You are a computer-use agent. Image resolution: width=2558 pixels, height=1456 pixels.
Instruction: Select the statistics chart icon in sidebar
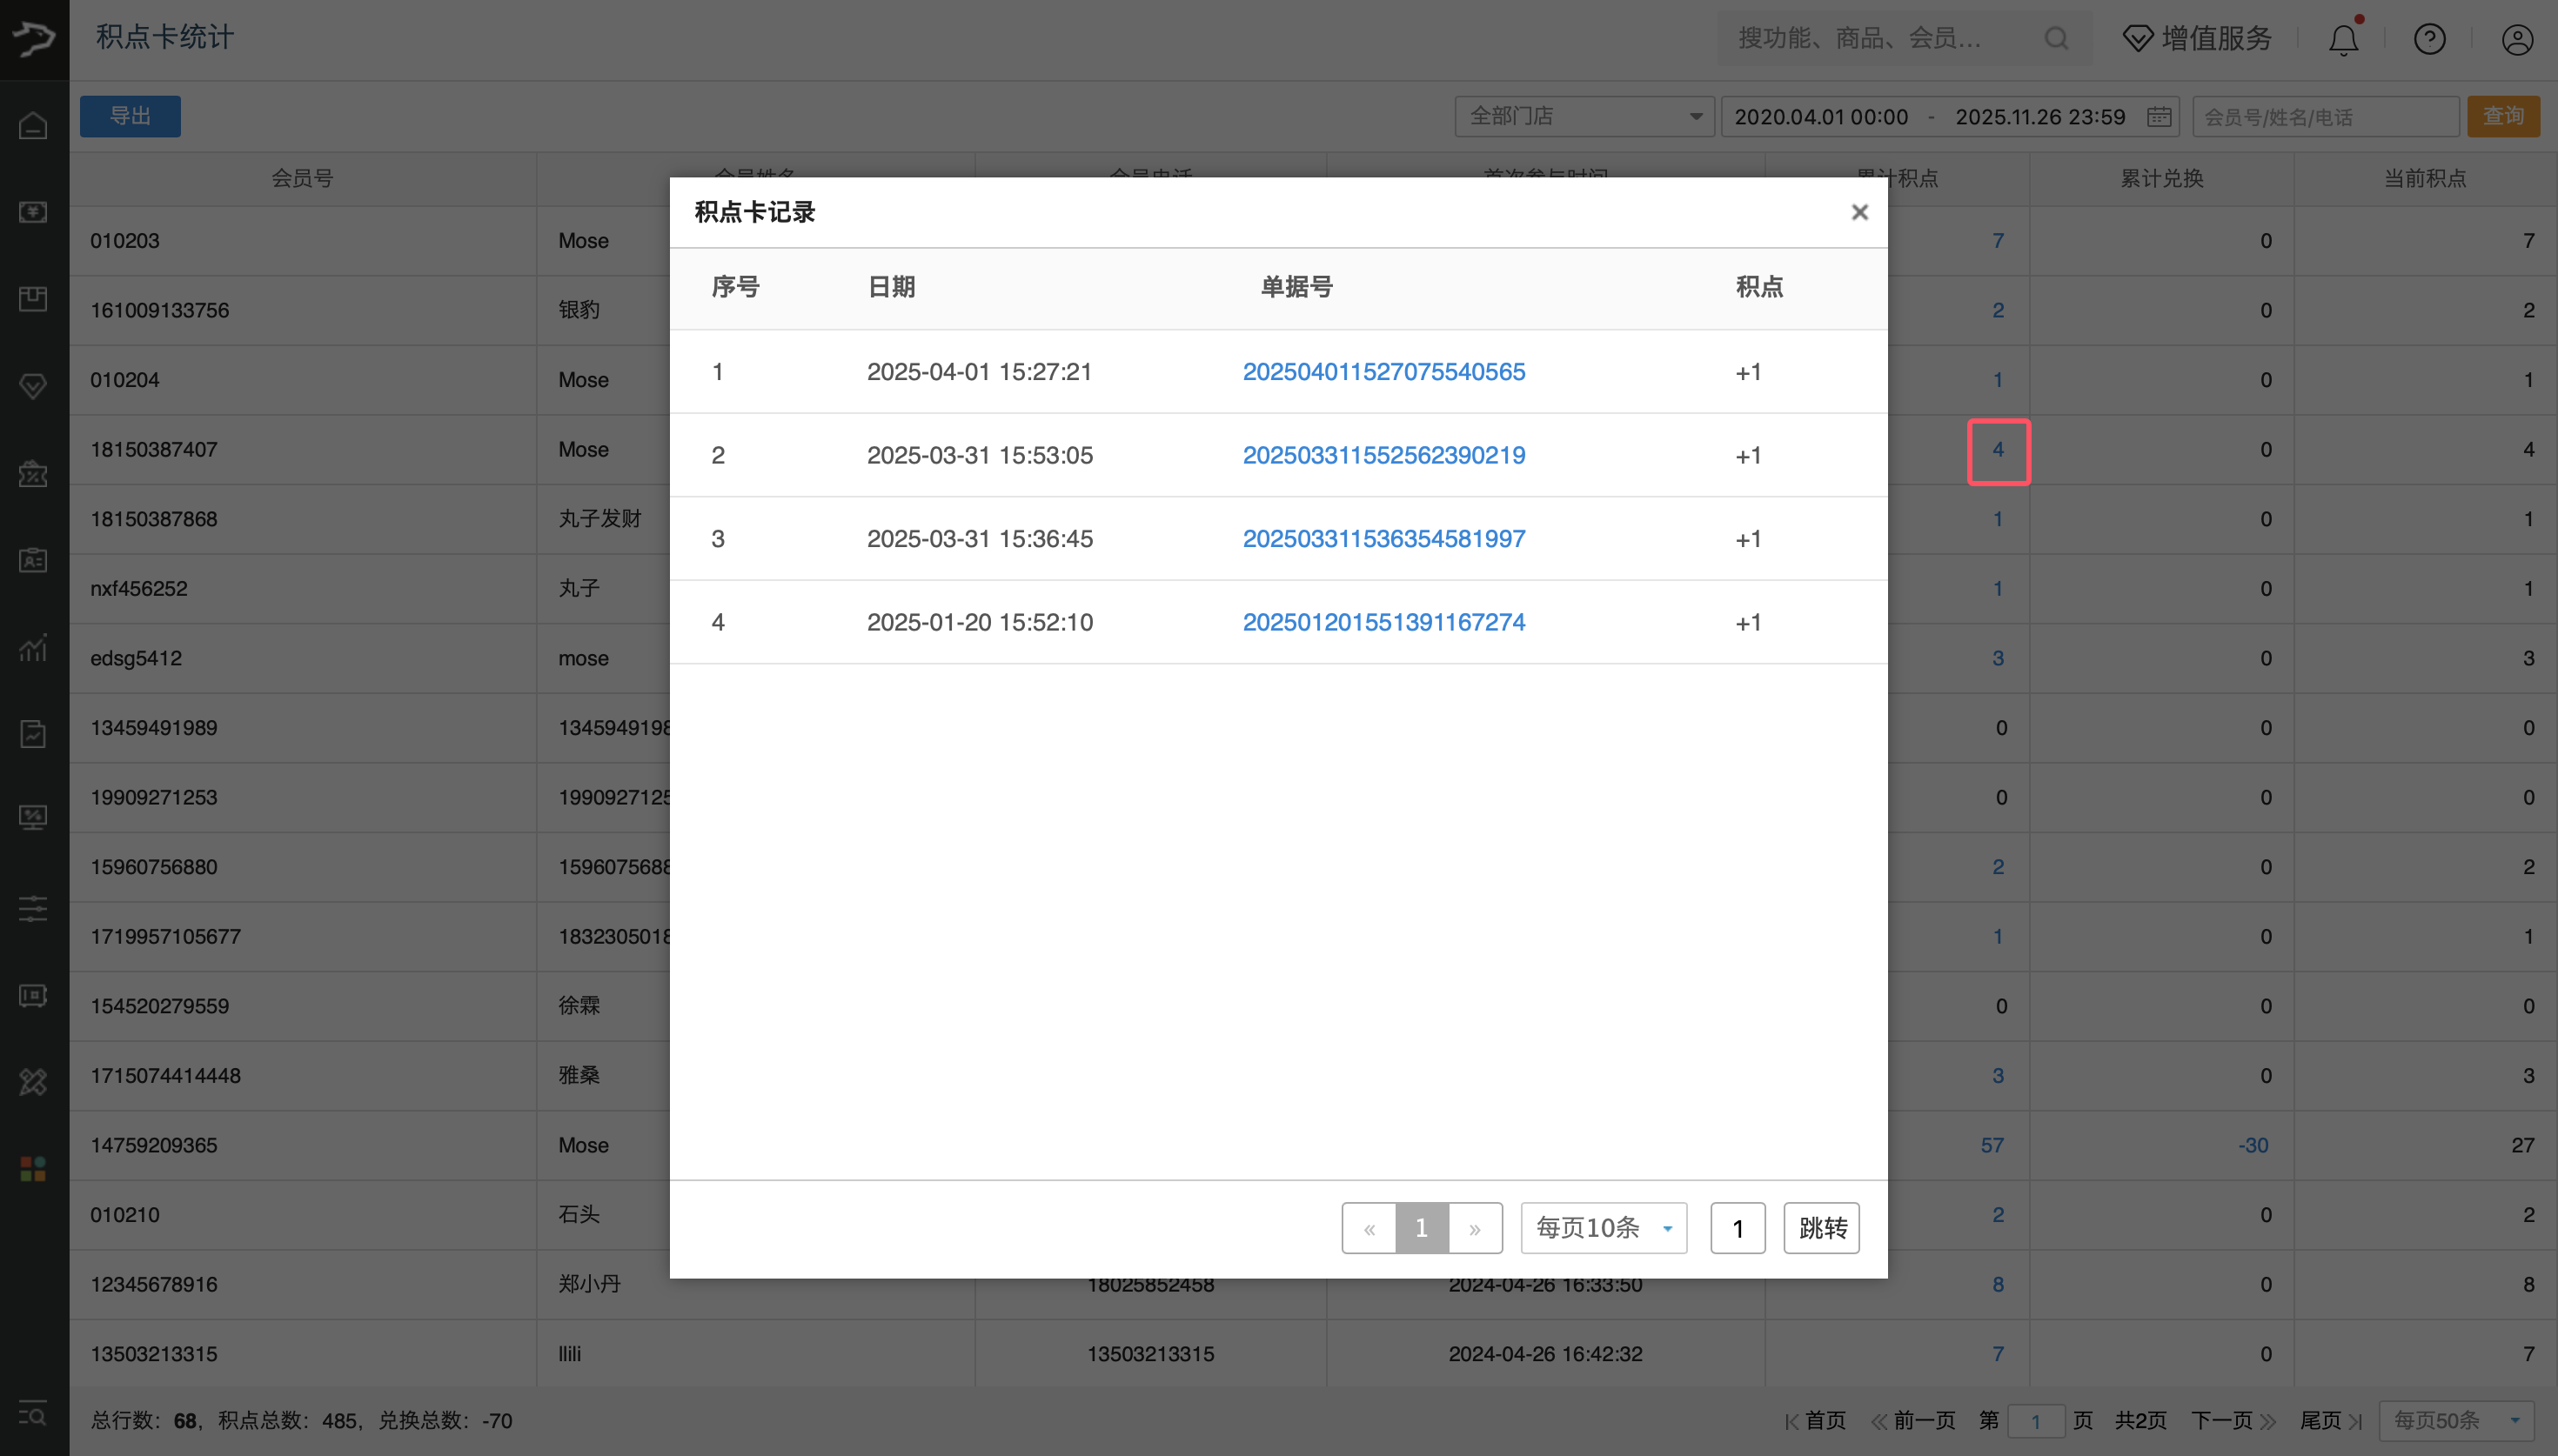(x=33, y=648)
